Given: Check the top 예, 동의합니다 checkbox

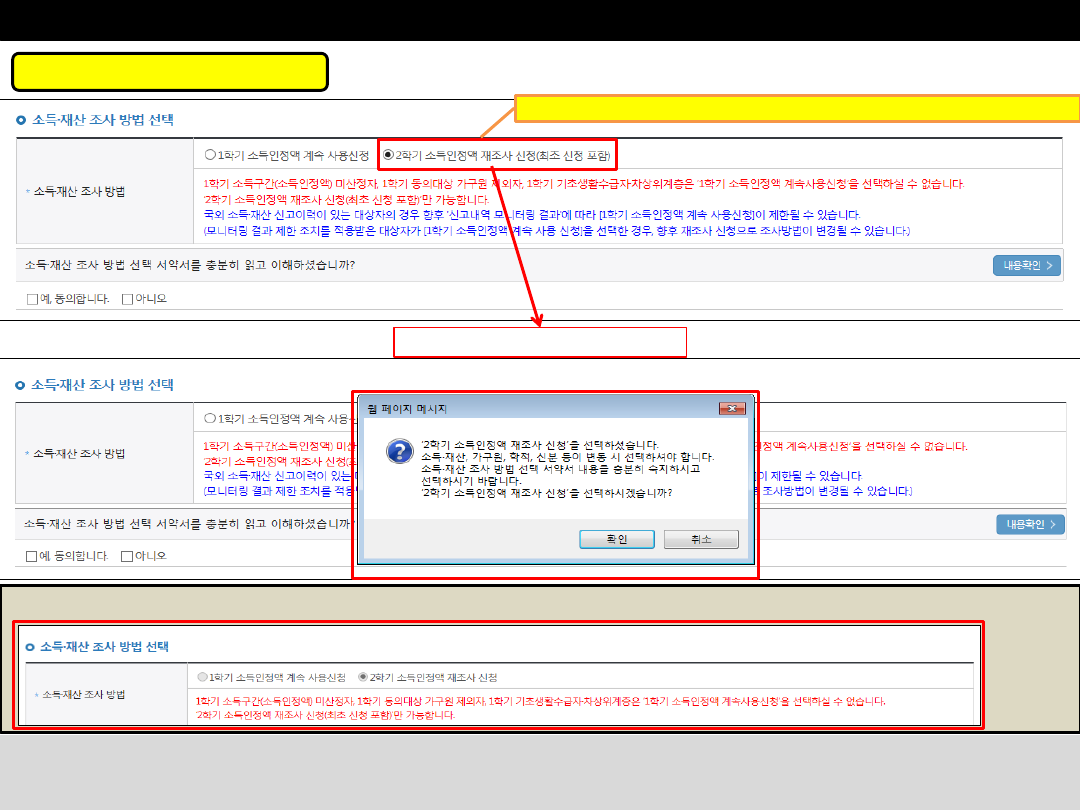Looking at the screenshot, I should [33, 299].
